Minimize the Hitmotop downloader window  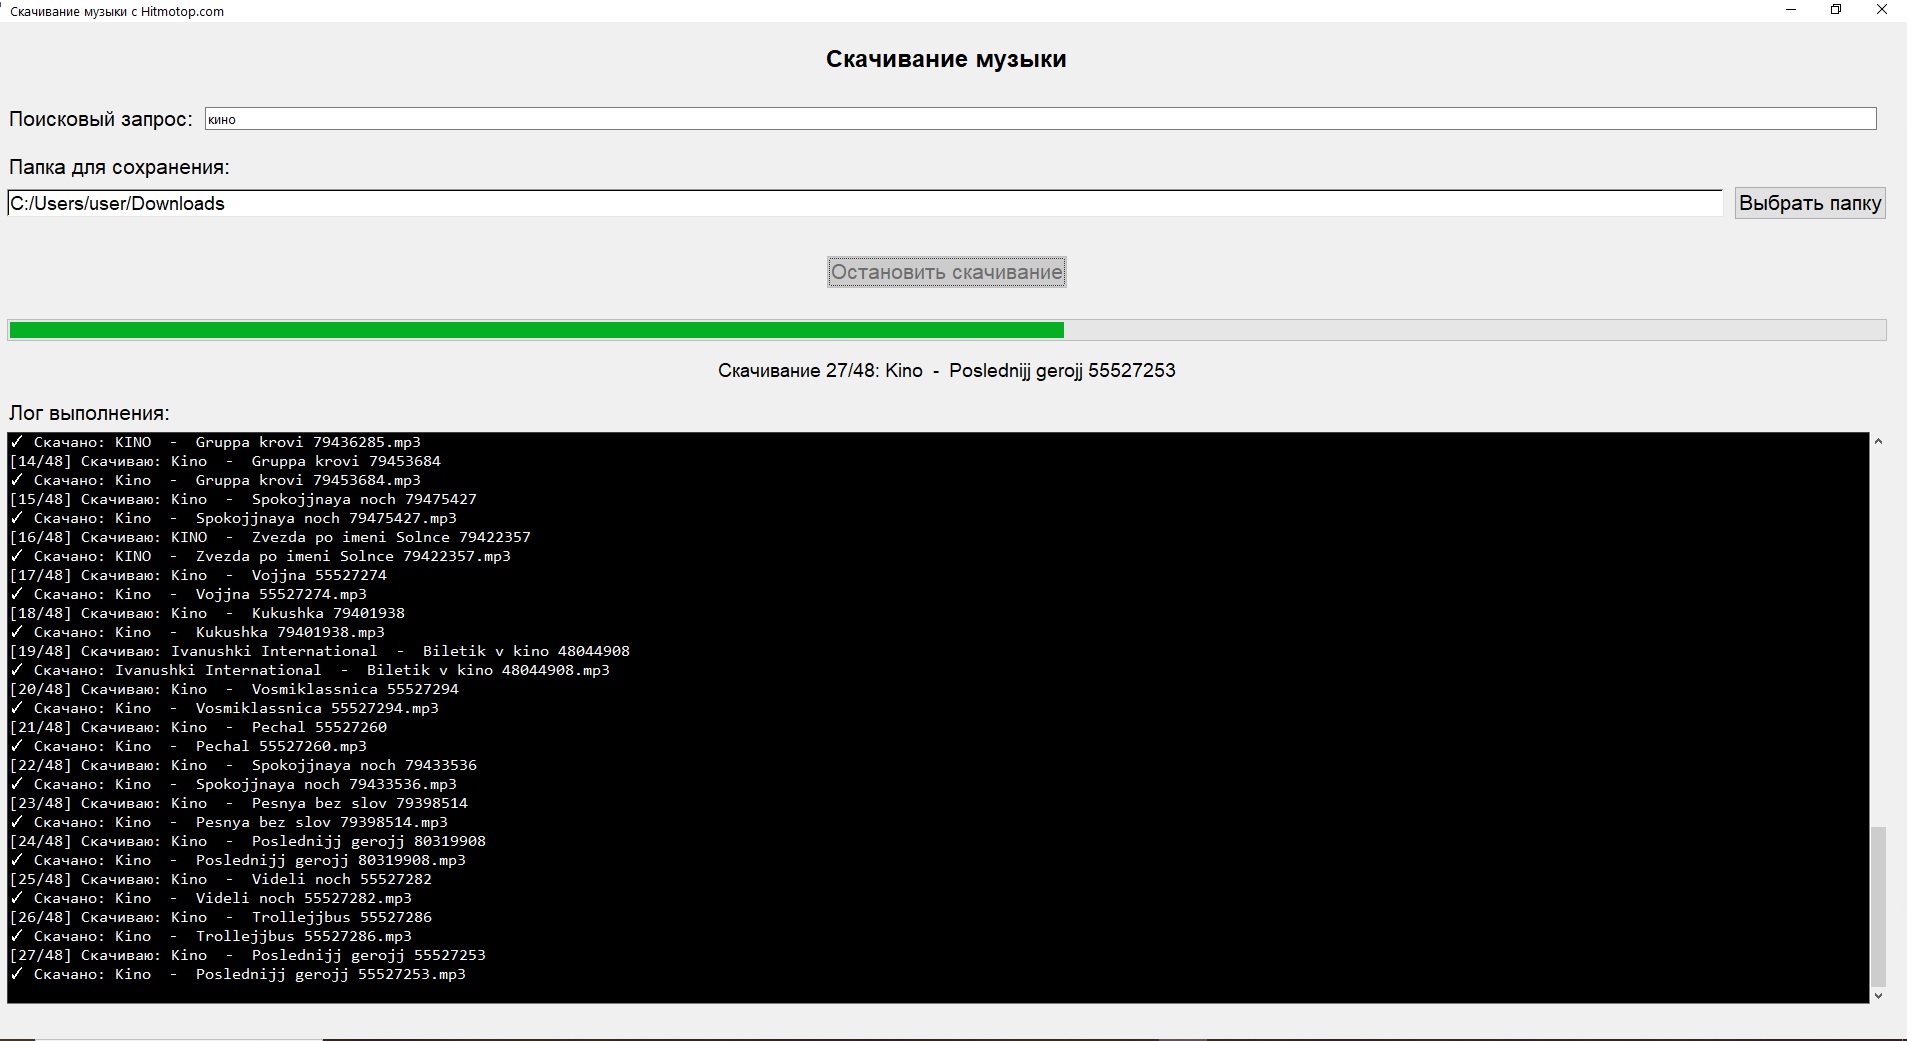(1791, 10)
